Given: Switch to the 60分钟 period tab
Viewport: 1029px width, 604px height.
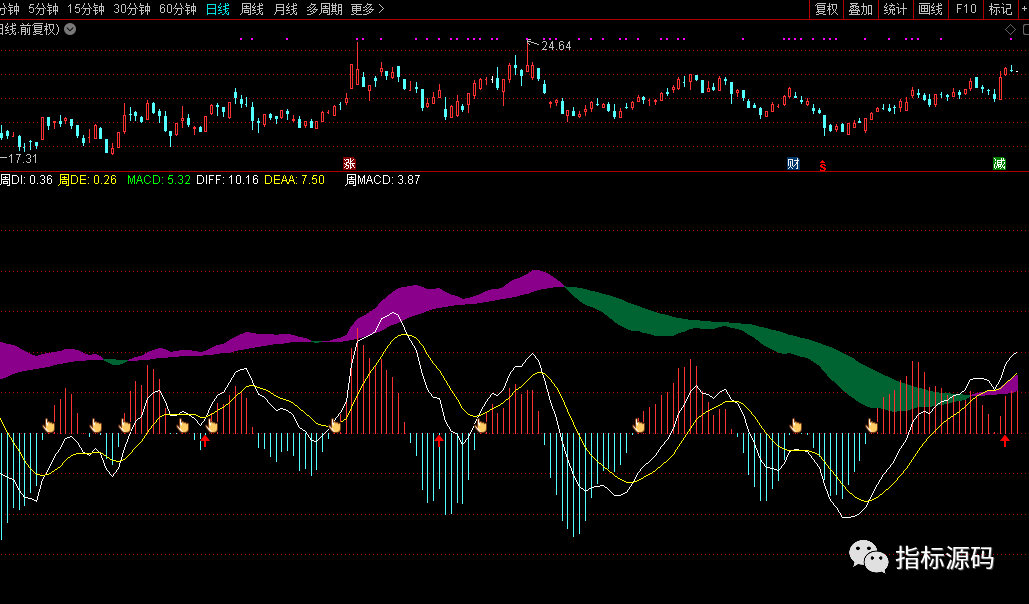Looking at the screenshot, I should 178,9.
